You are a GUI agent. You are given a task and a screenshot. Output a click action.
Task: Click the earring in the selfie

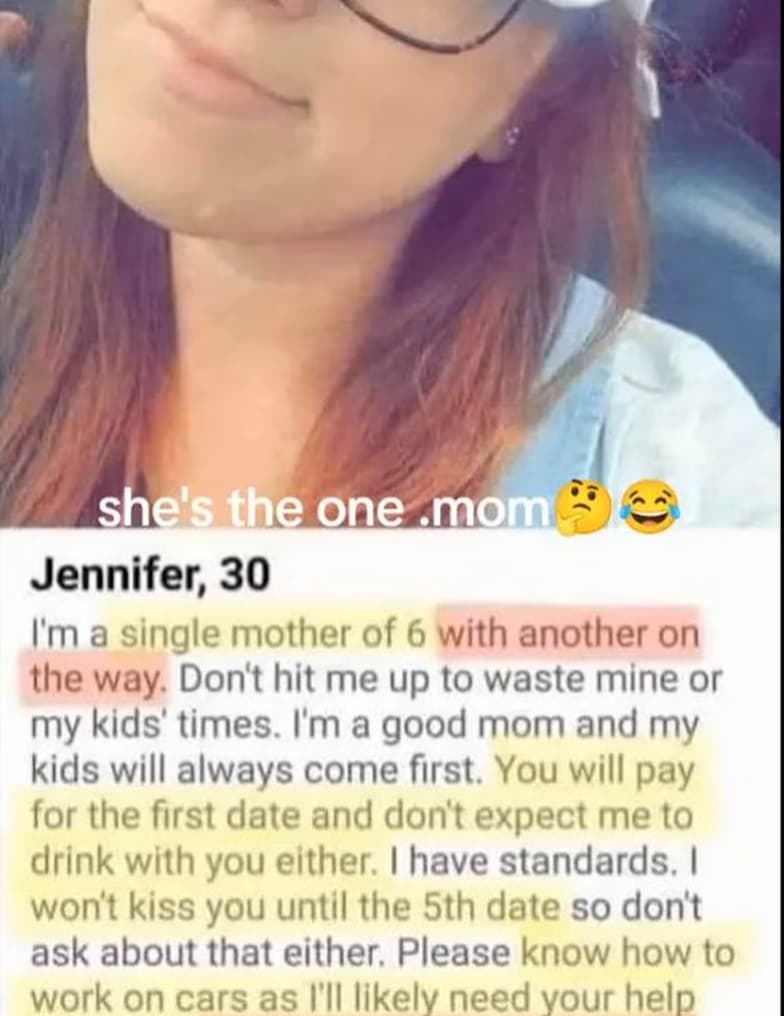tap(514, 136)
